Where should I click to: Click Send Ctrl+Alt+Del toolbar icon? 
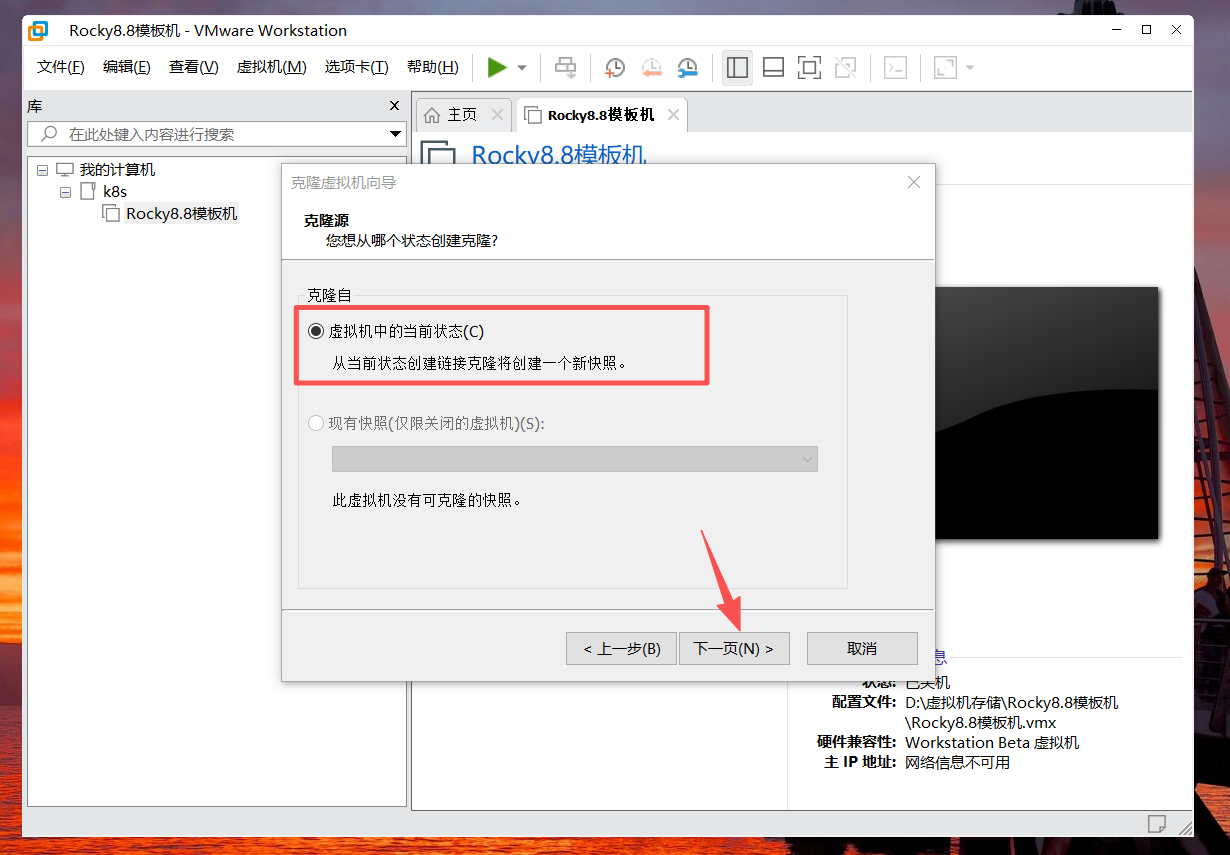(566, 67)
